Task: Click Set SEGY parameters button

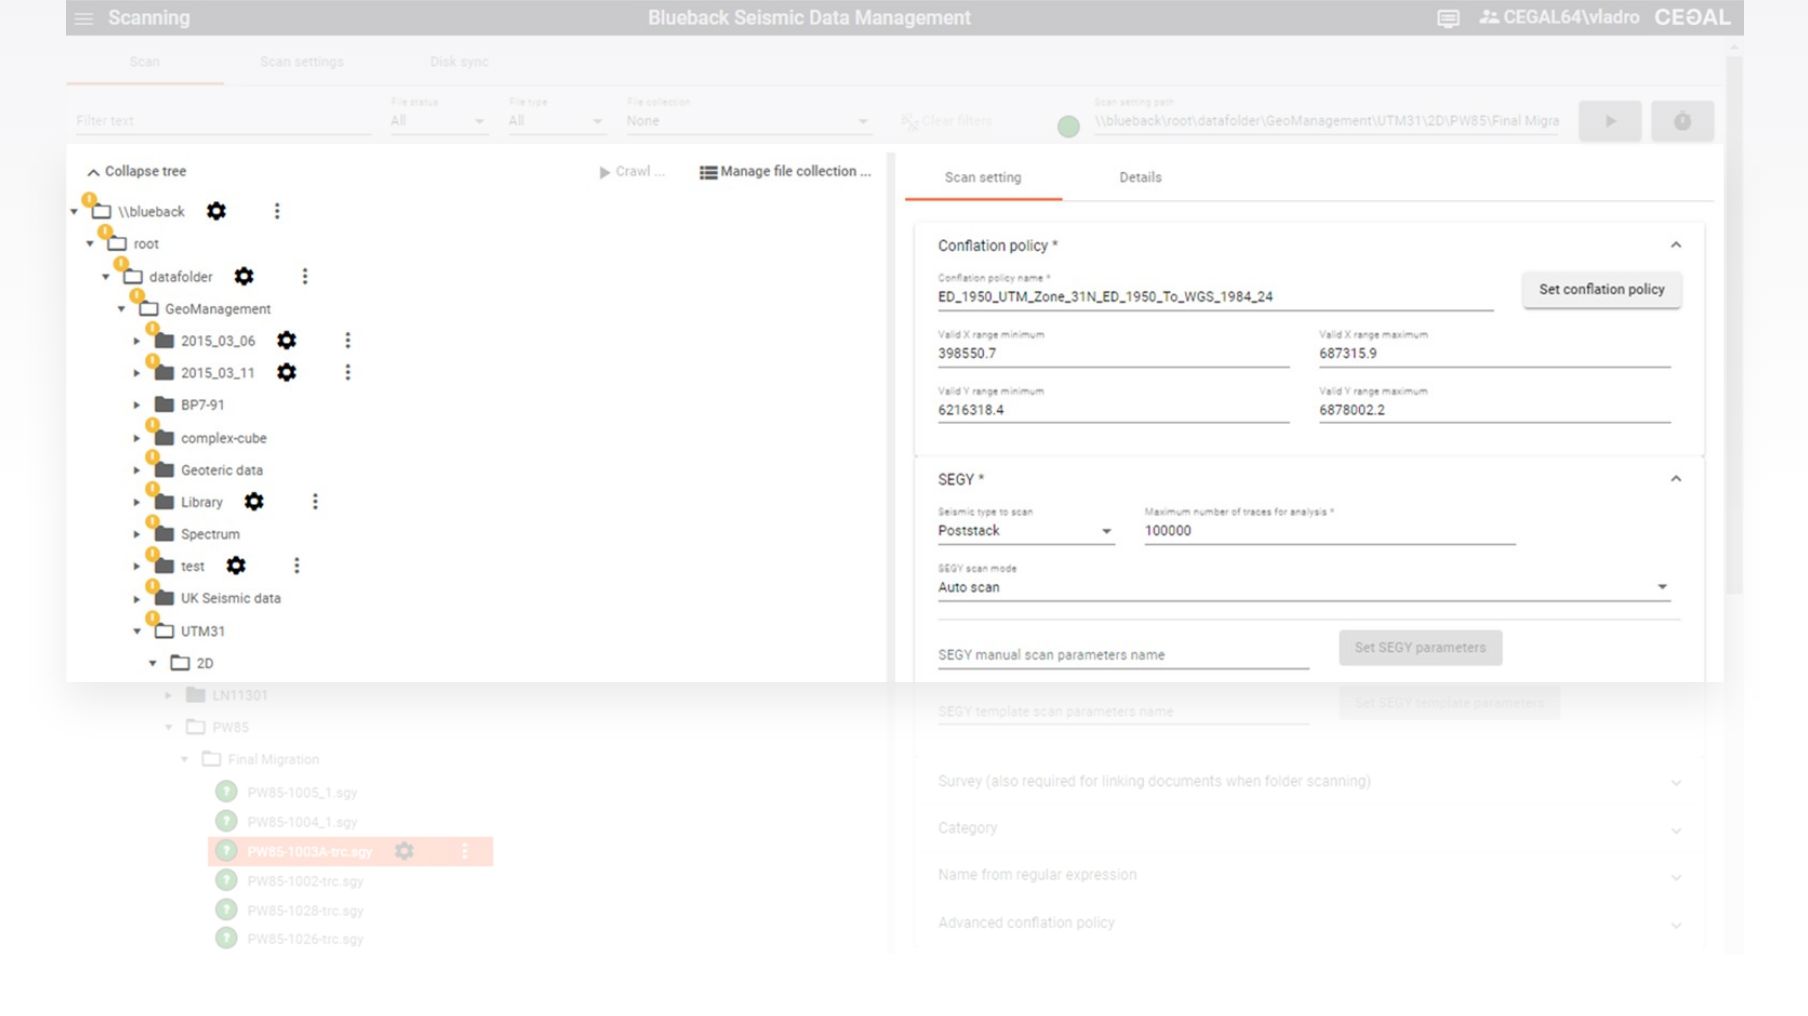Action: point(1420,647)
